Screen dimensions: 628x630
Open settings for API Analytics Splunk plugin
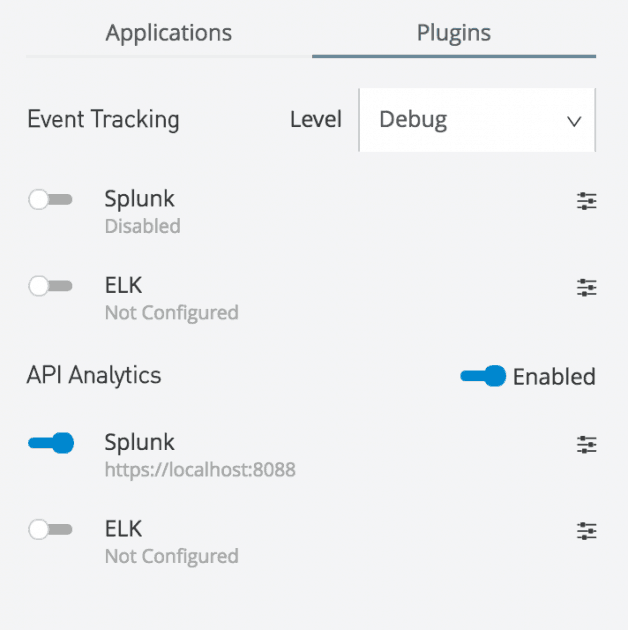[x=587, y=445]
